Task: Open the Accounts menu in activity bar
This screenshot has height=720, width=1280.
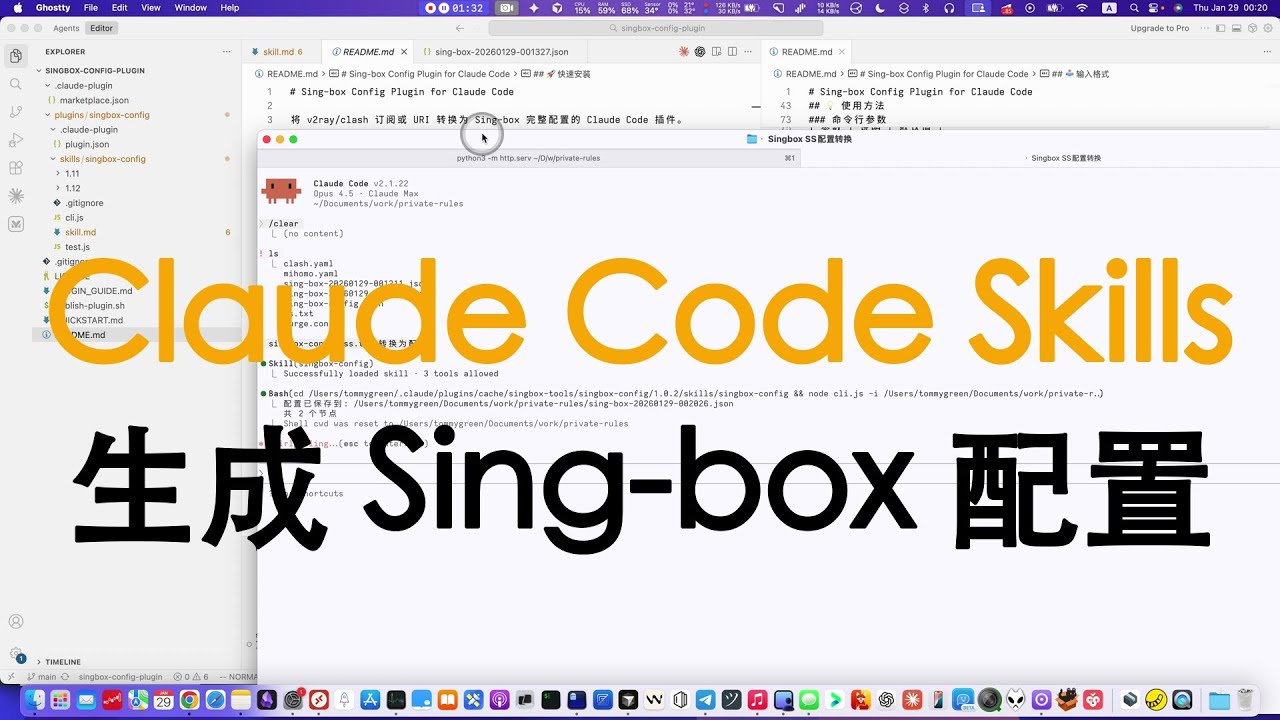Action: pyautogui.click(x=16, y=622)
